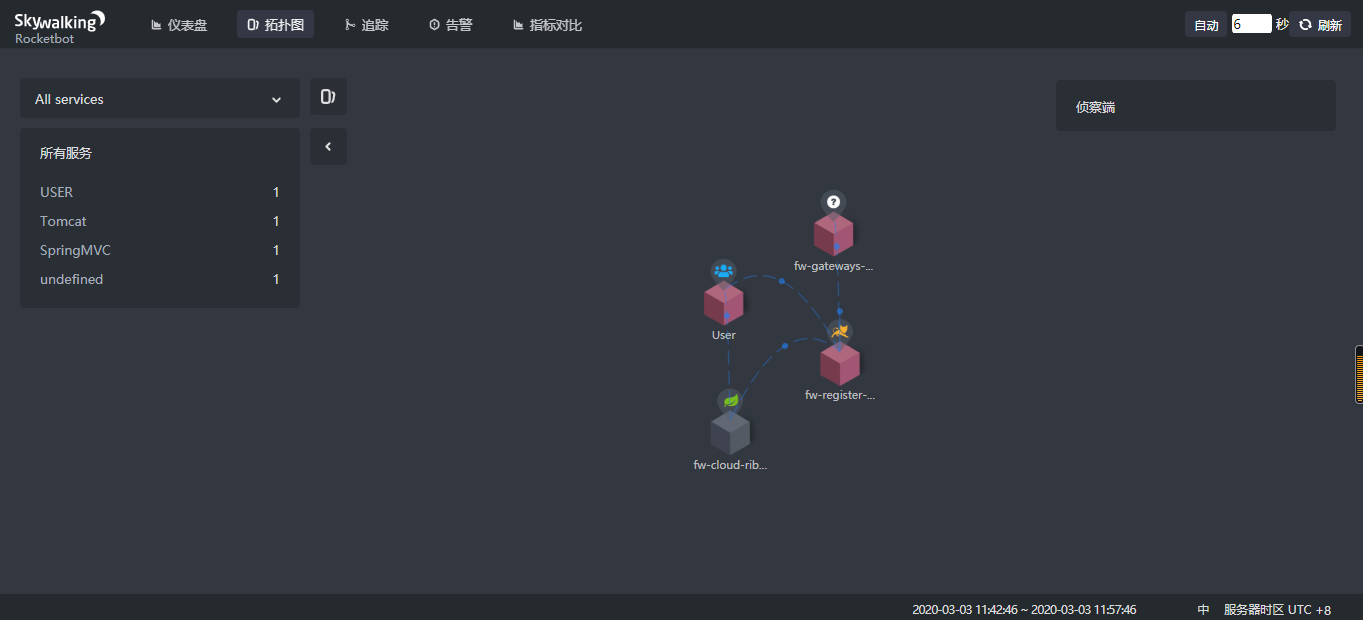Expand the All services dropdown
The image size is (1363, 620).
tap(159, 99)
